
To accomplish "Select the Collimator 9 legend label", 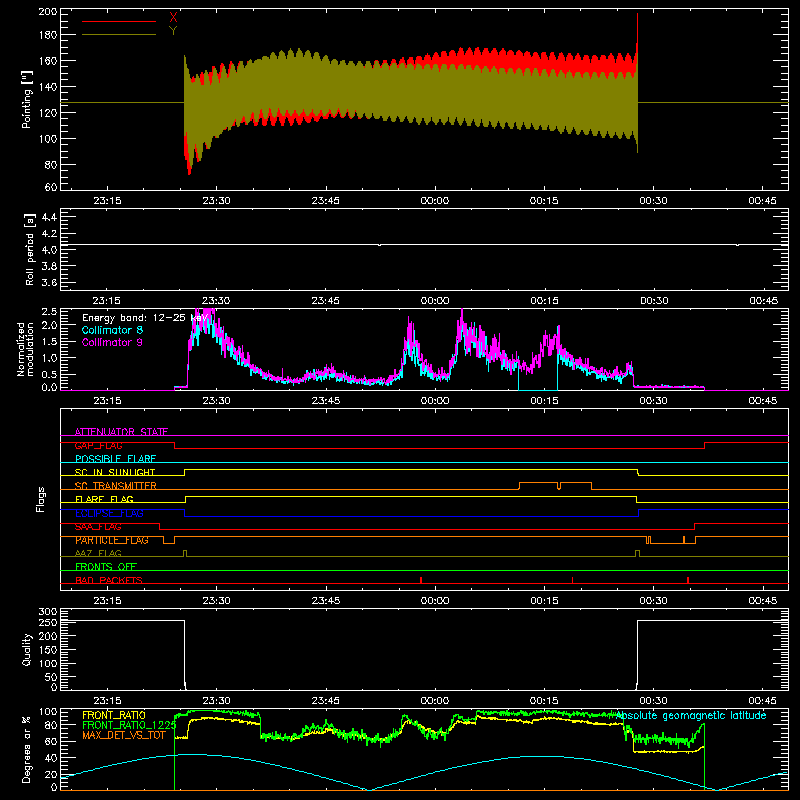I will [x=112, y=342].
